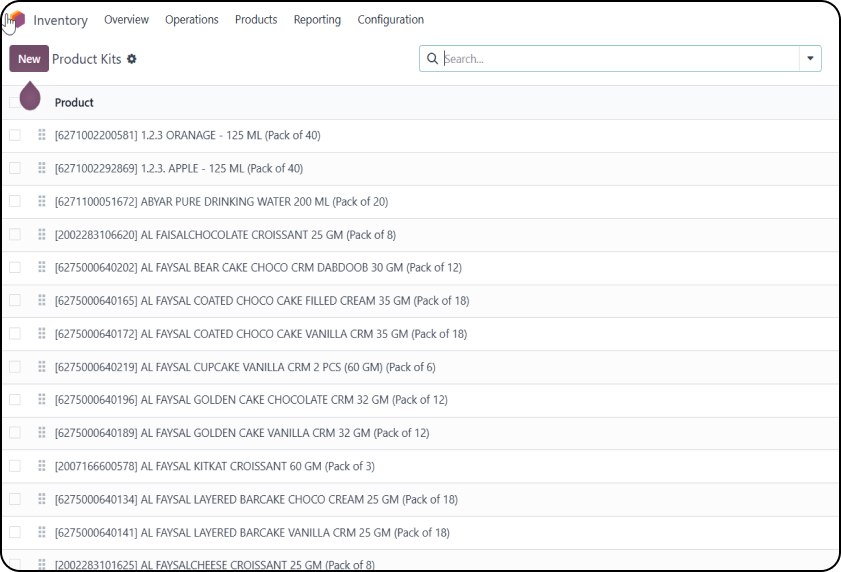Check AL FAYSAL GOLDEN CAKE CHOCOLATE row
This screenshot has width=841, height=572.
(15, 400)
